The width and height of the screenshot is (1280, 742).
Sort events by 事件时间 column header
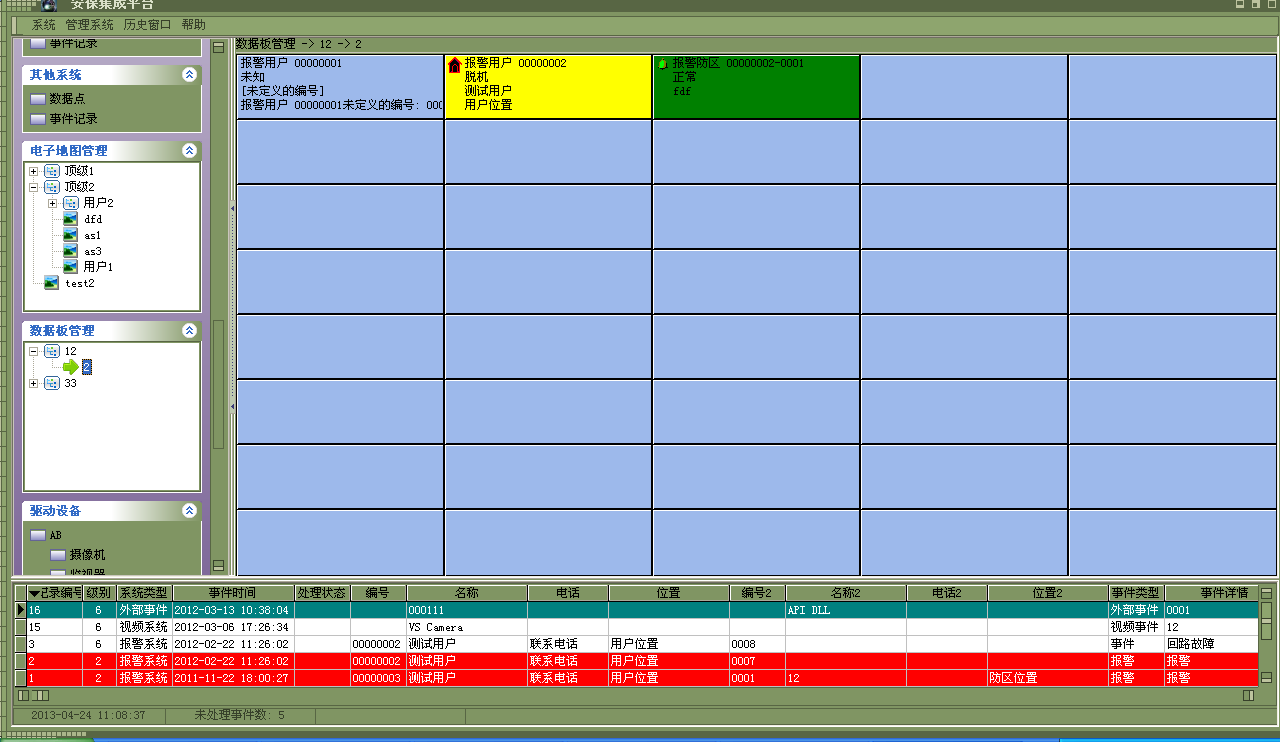tap(232, 593)
